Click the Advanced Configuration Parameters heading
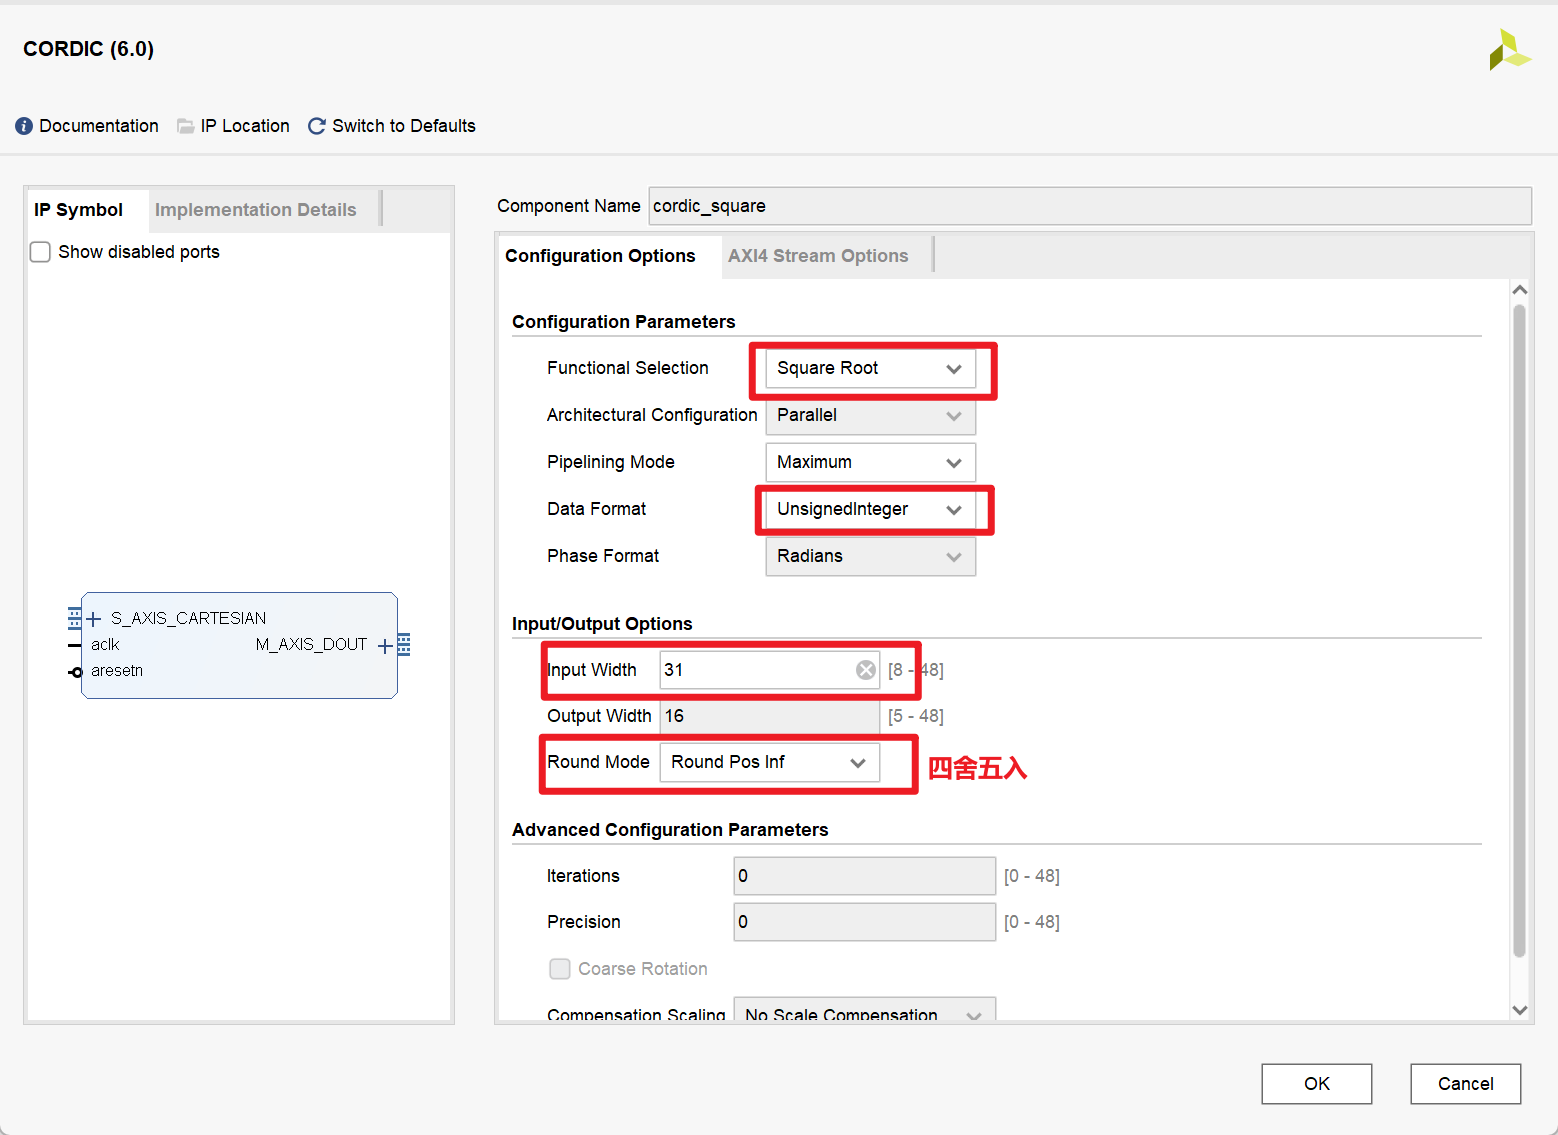 pyautogui.click(x=670, y=830)
